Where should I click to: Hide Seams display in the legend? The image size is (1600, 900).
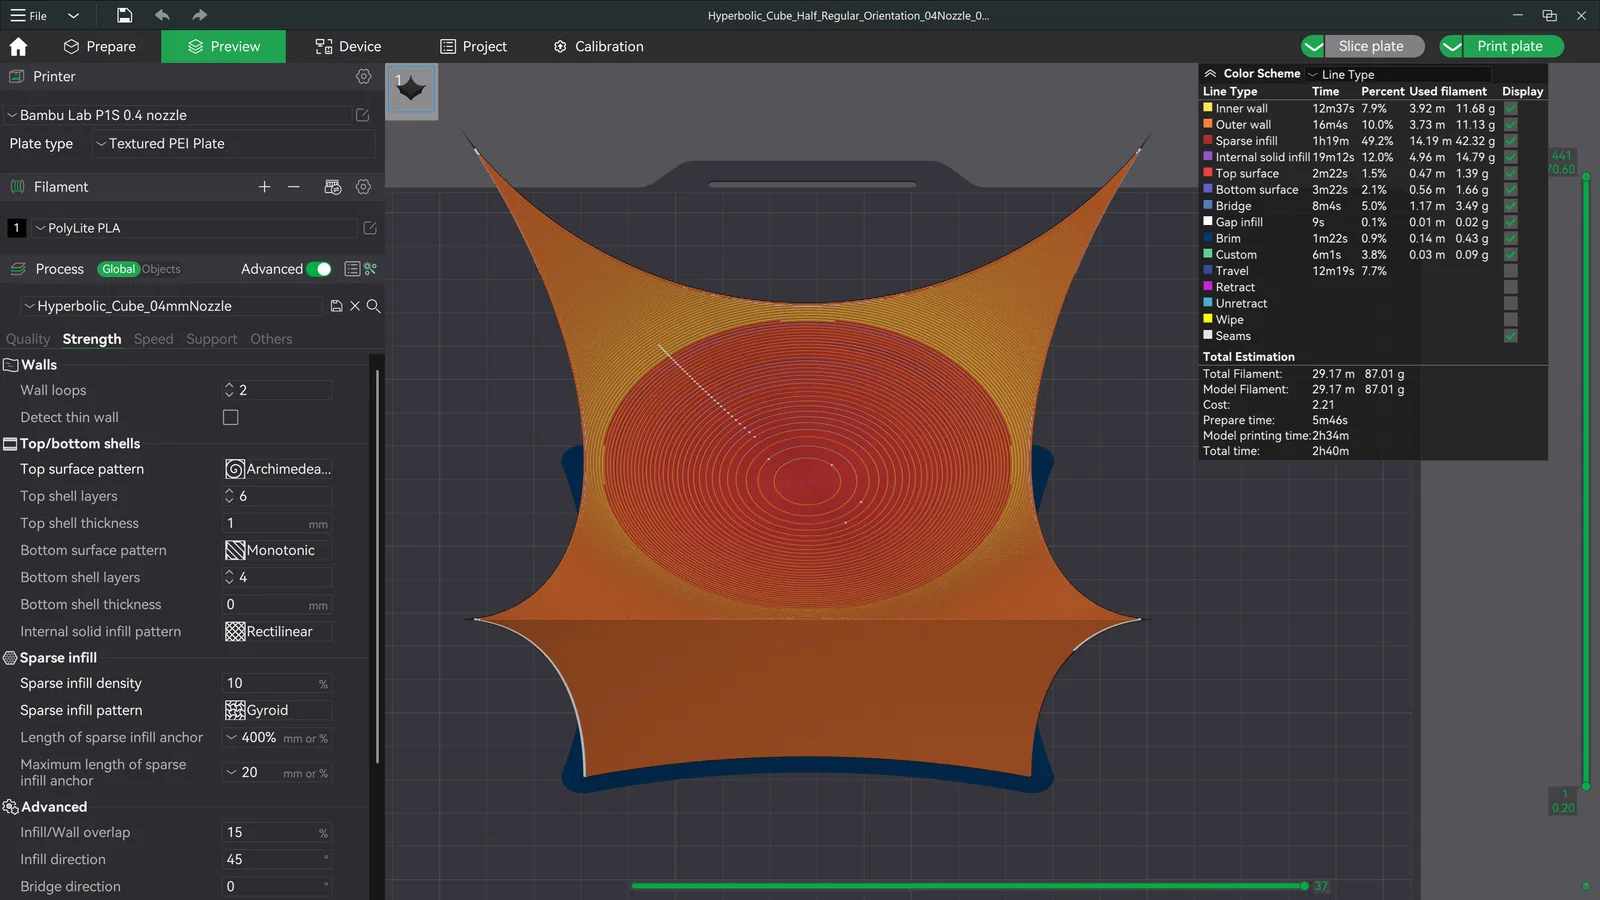[1510, 336]
